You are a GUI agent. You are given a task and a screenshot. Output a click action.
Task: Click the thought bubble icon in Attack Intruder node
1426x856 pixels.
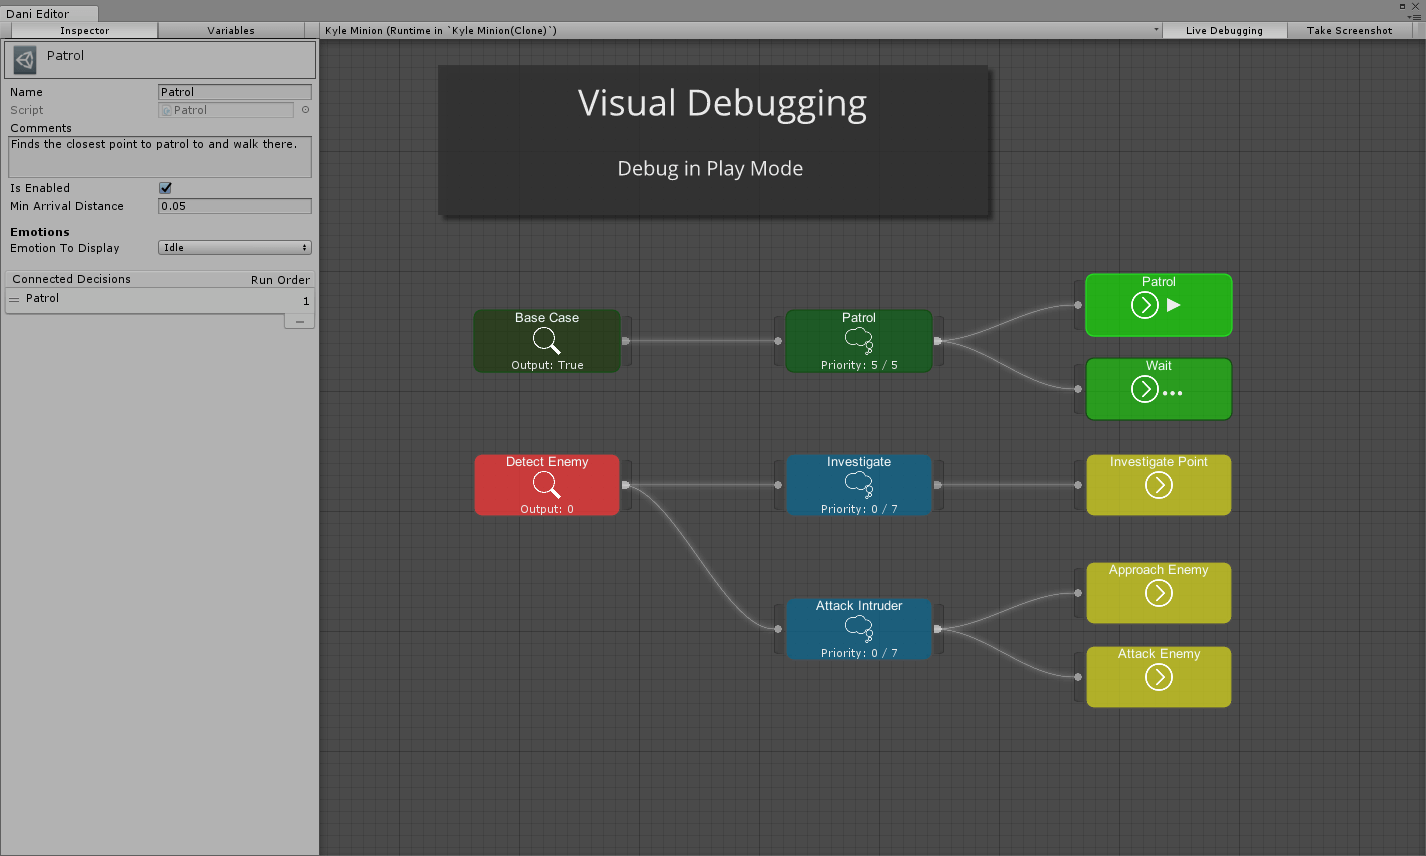(x=859, y=629)
